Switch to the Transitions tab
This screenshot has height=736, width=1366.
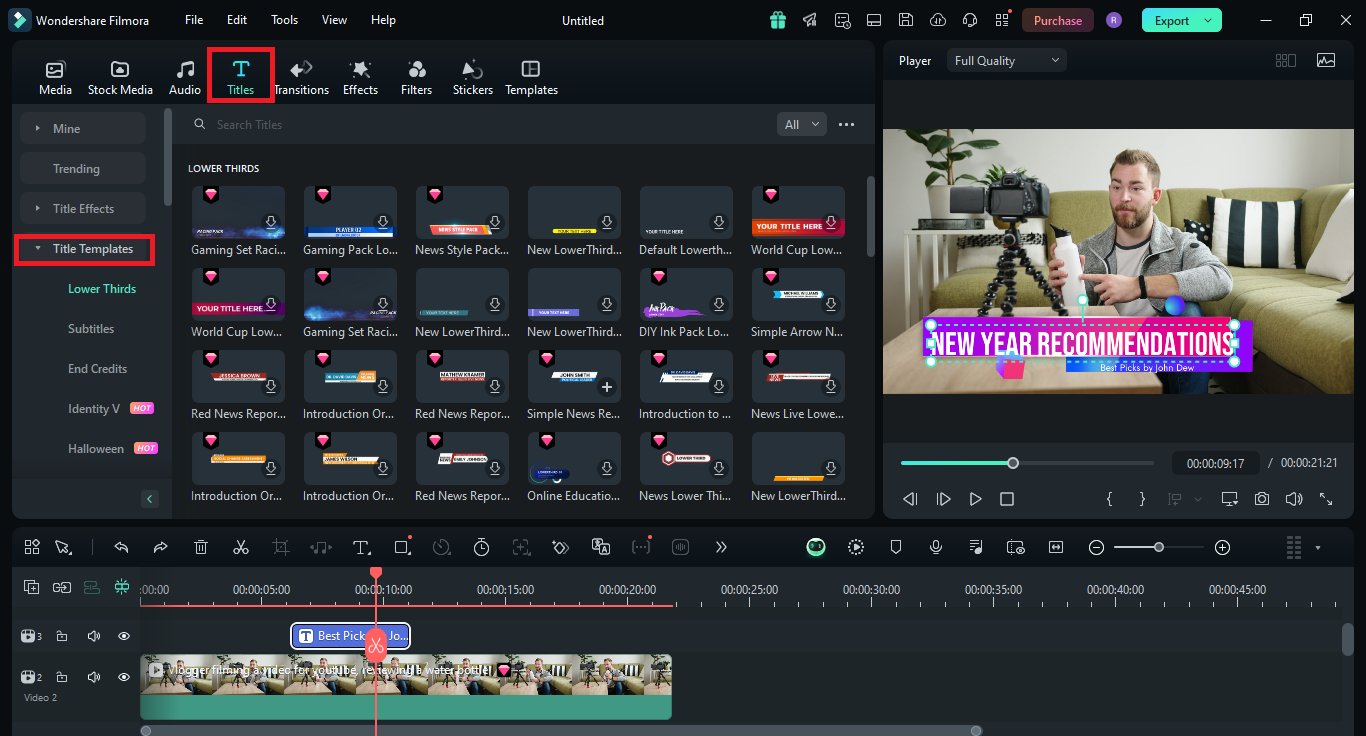pos(301,78)
